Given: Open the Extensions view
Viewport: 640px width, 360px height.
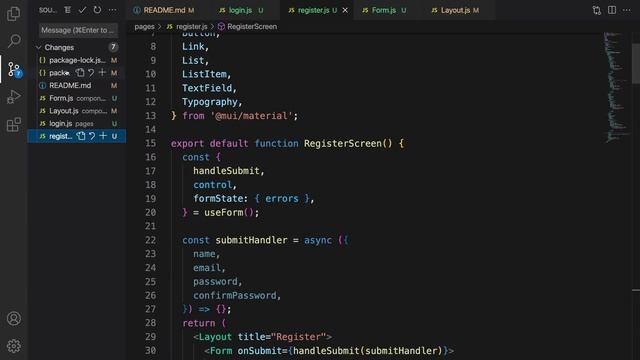Looking at the screenshot, I should point(13,124).
